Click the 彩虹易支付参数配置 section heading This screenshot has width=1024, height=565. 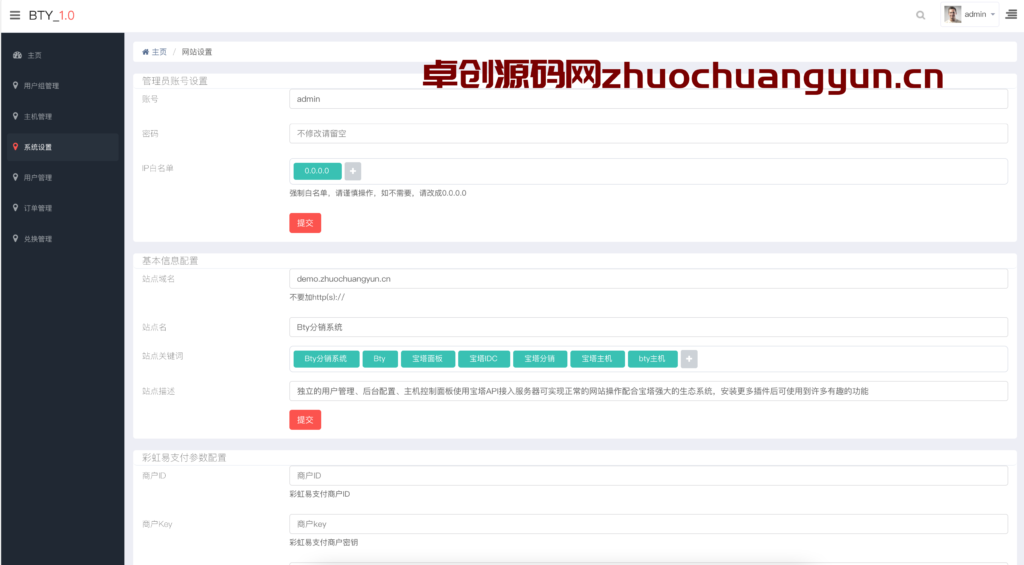click(184, 457)
